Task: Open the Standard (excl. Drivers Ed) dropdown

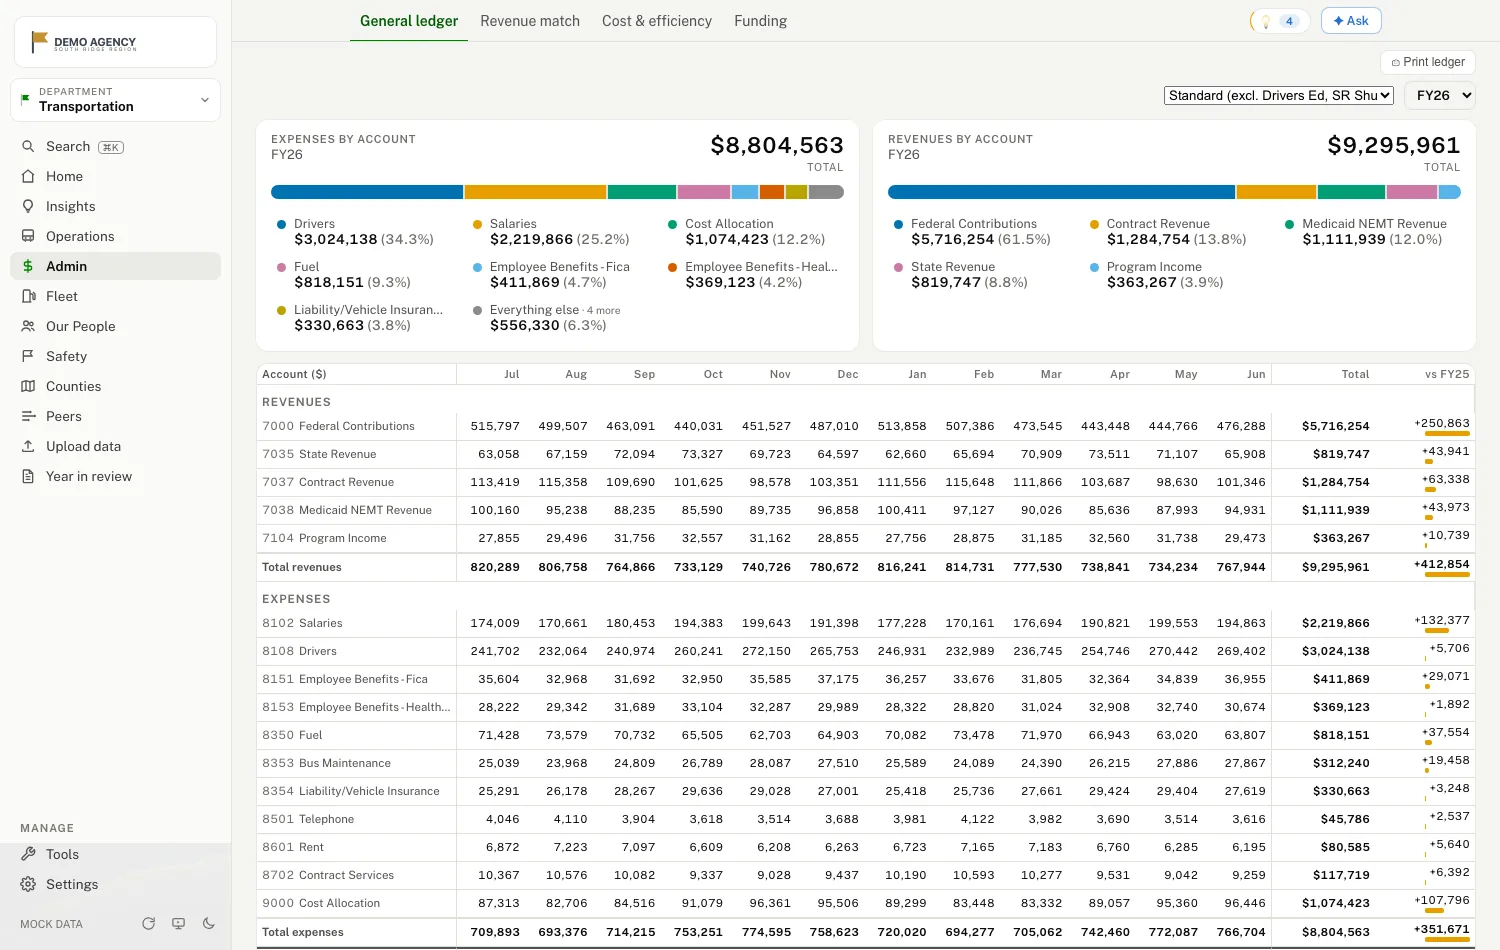Action: pos(1279,95)
